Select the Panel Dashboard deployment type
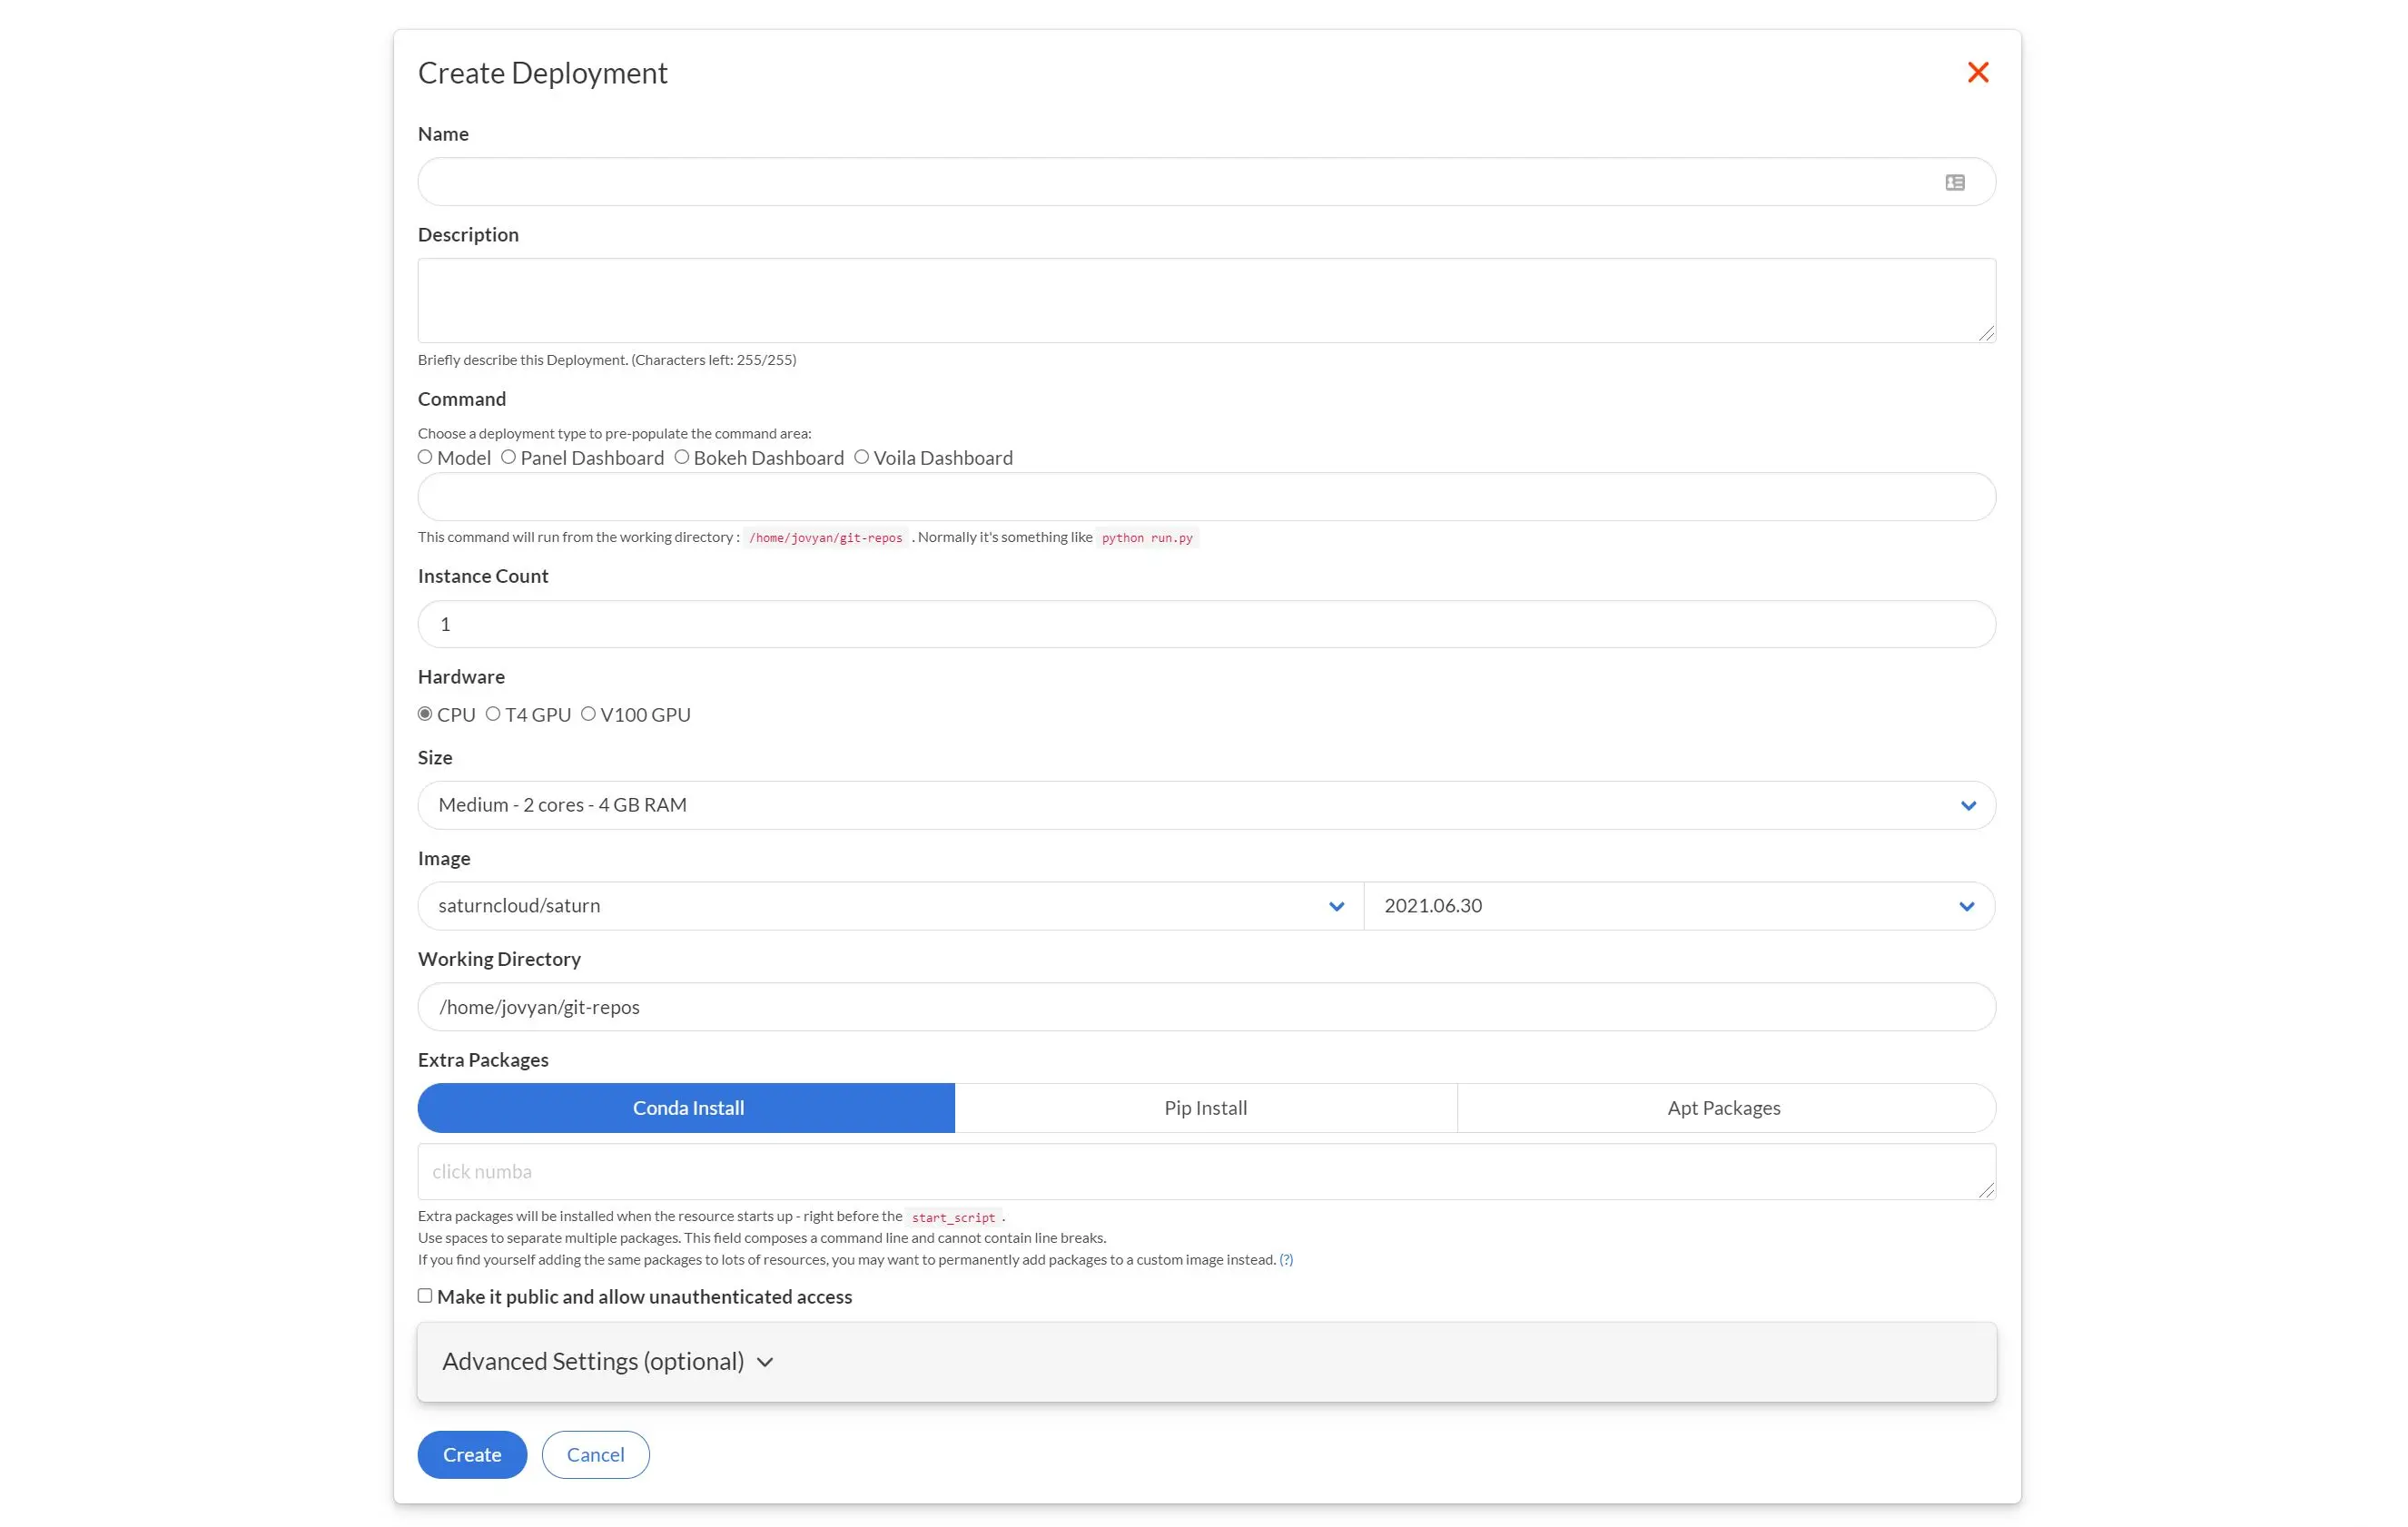This screenshot has width=2408, height=1527. 508,456
